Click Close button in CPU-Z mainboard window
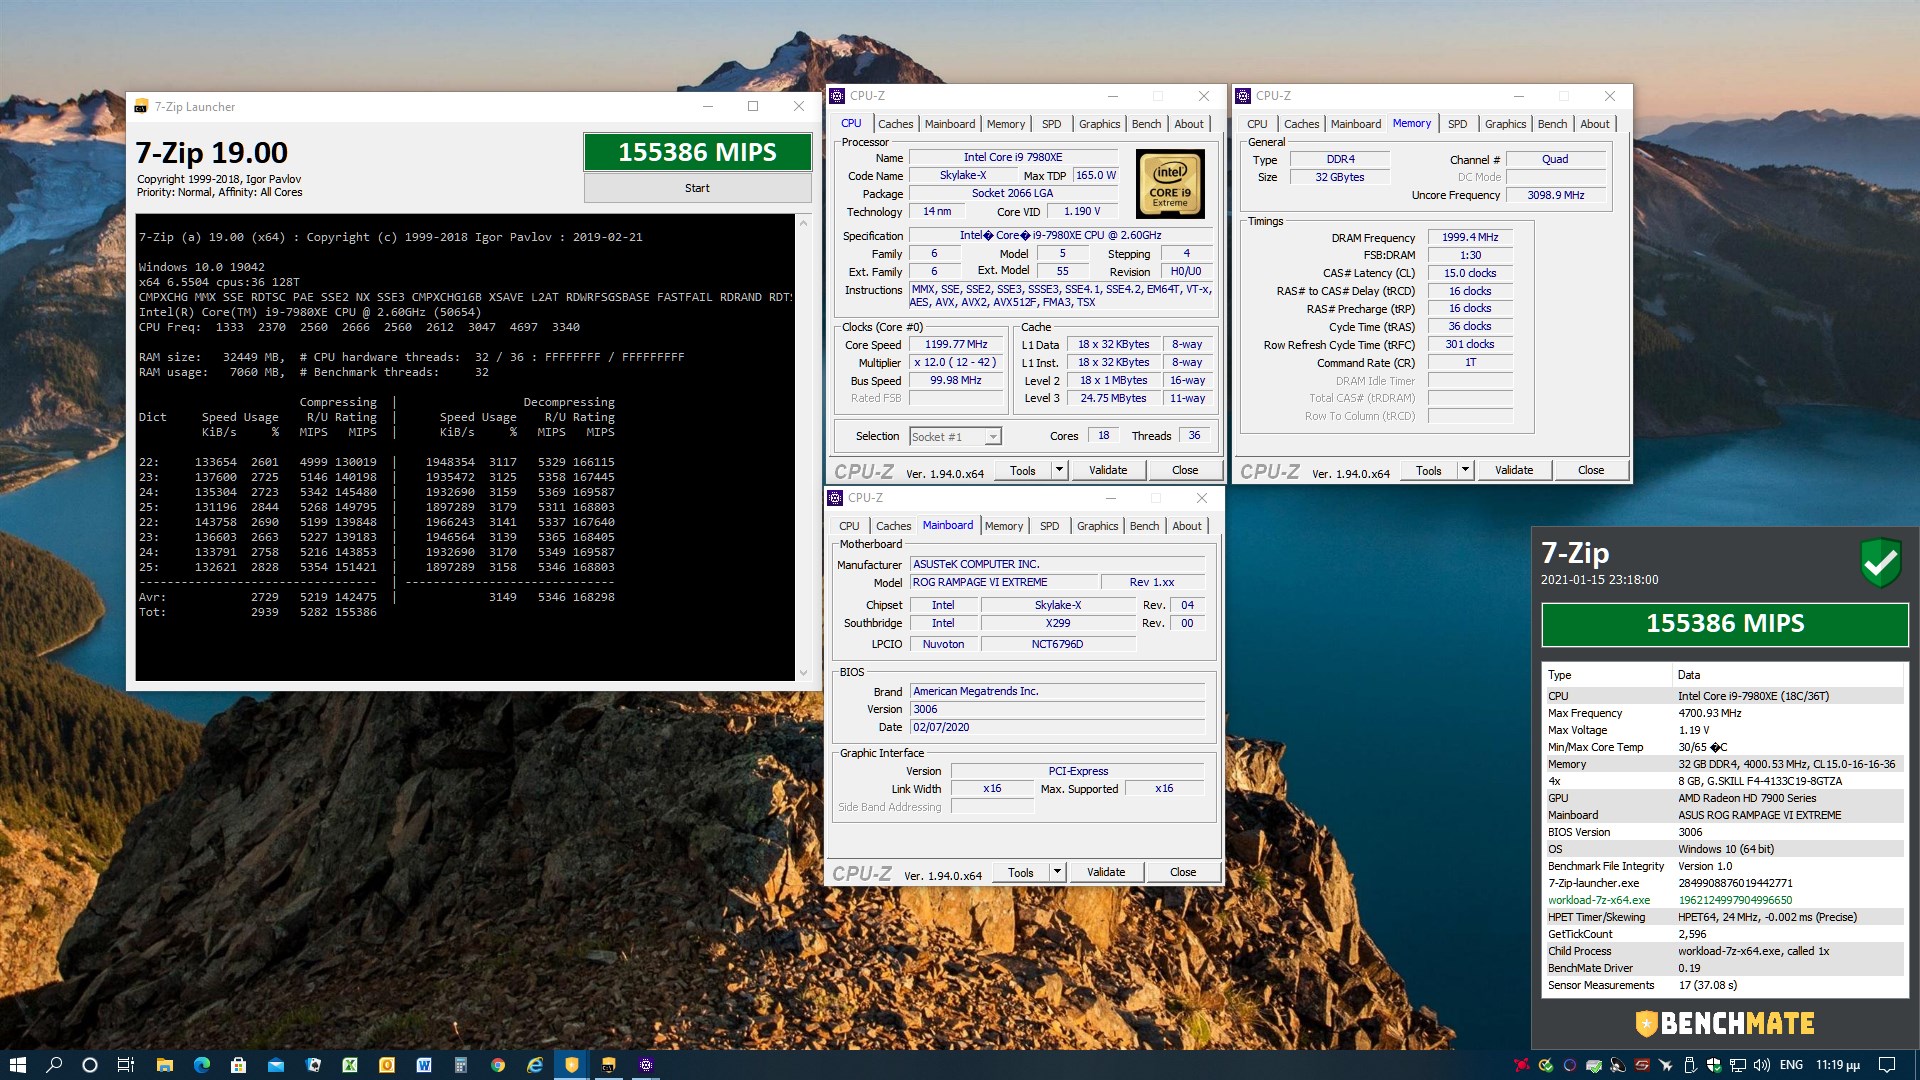 tap(1182, 872)
